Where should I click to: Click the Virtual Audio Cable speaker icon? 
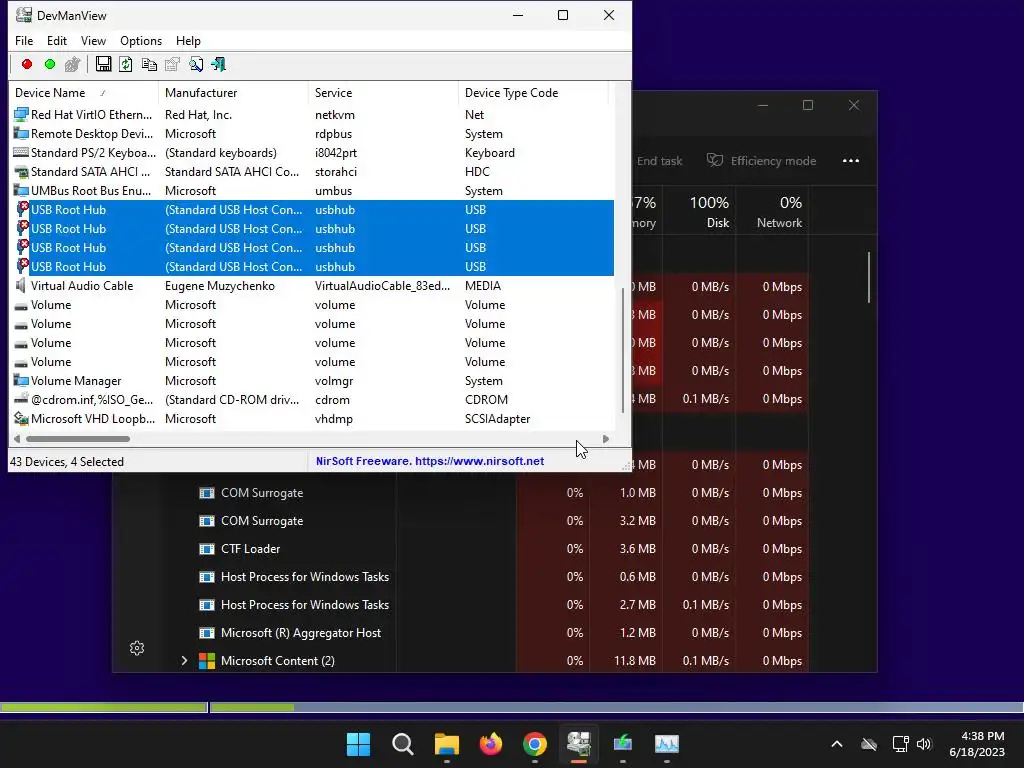(x=21, y=285)
